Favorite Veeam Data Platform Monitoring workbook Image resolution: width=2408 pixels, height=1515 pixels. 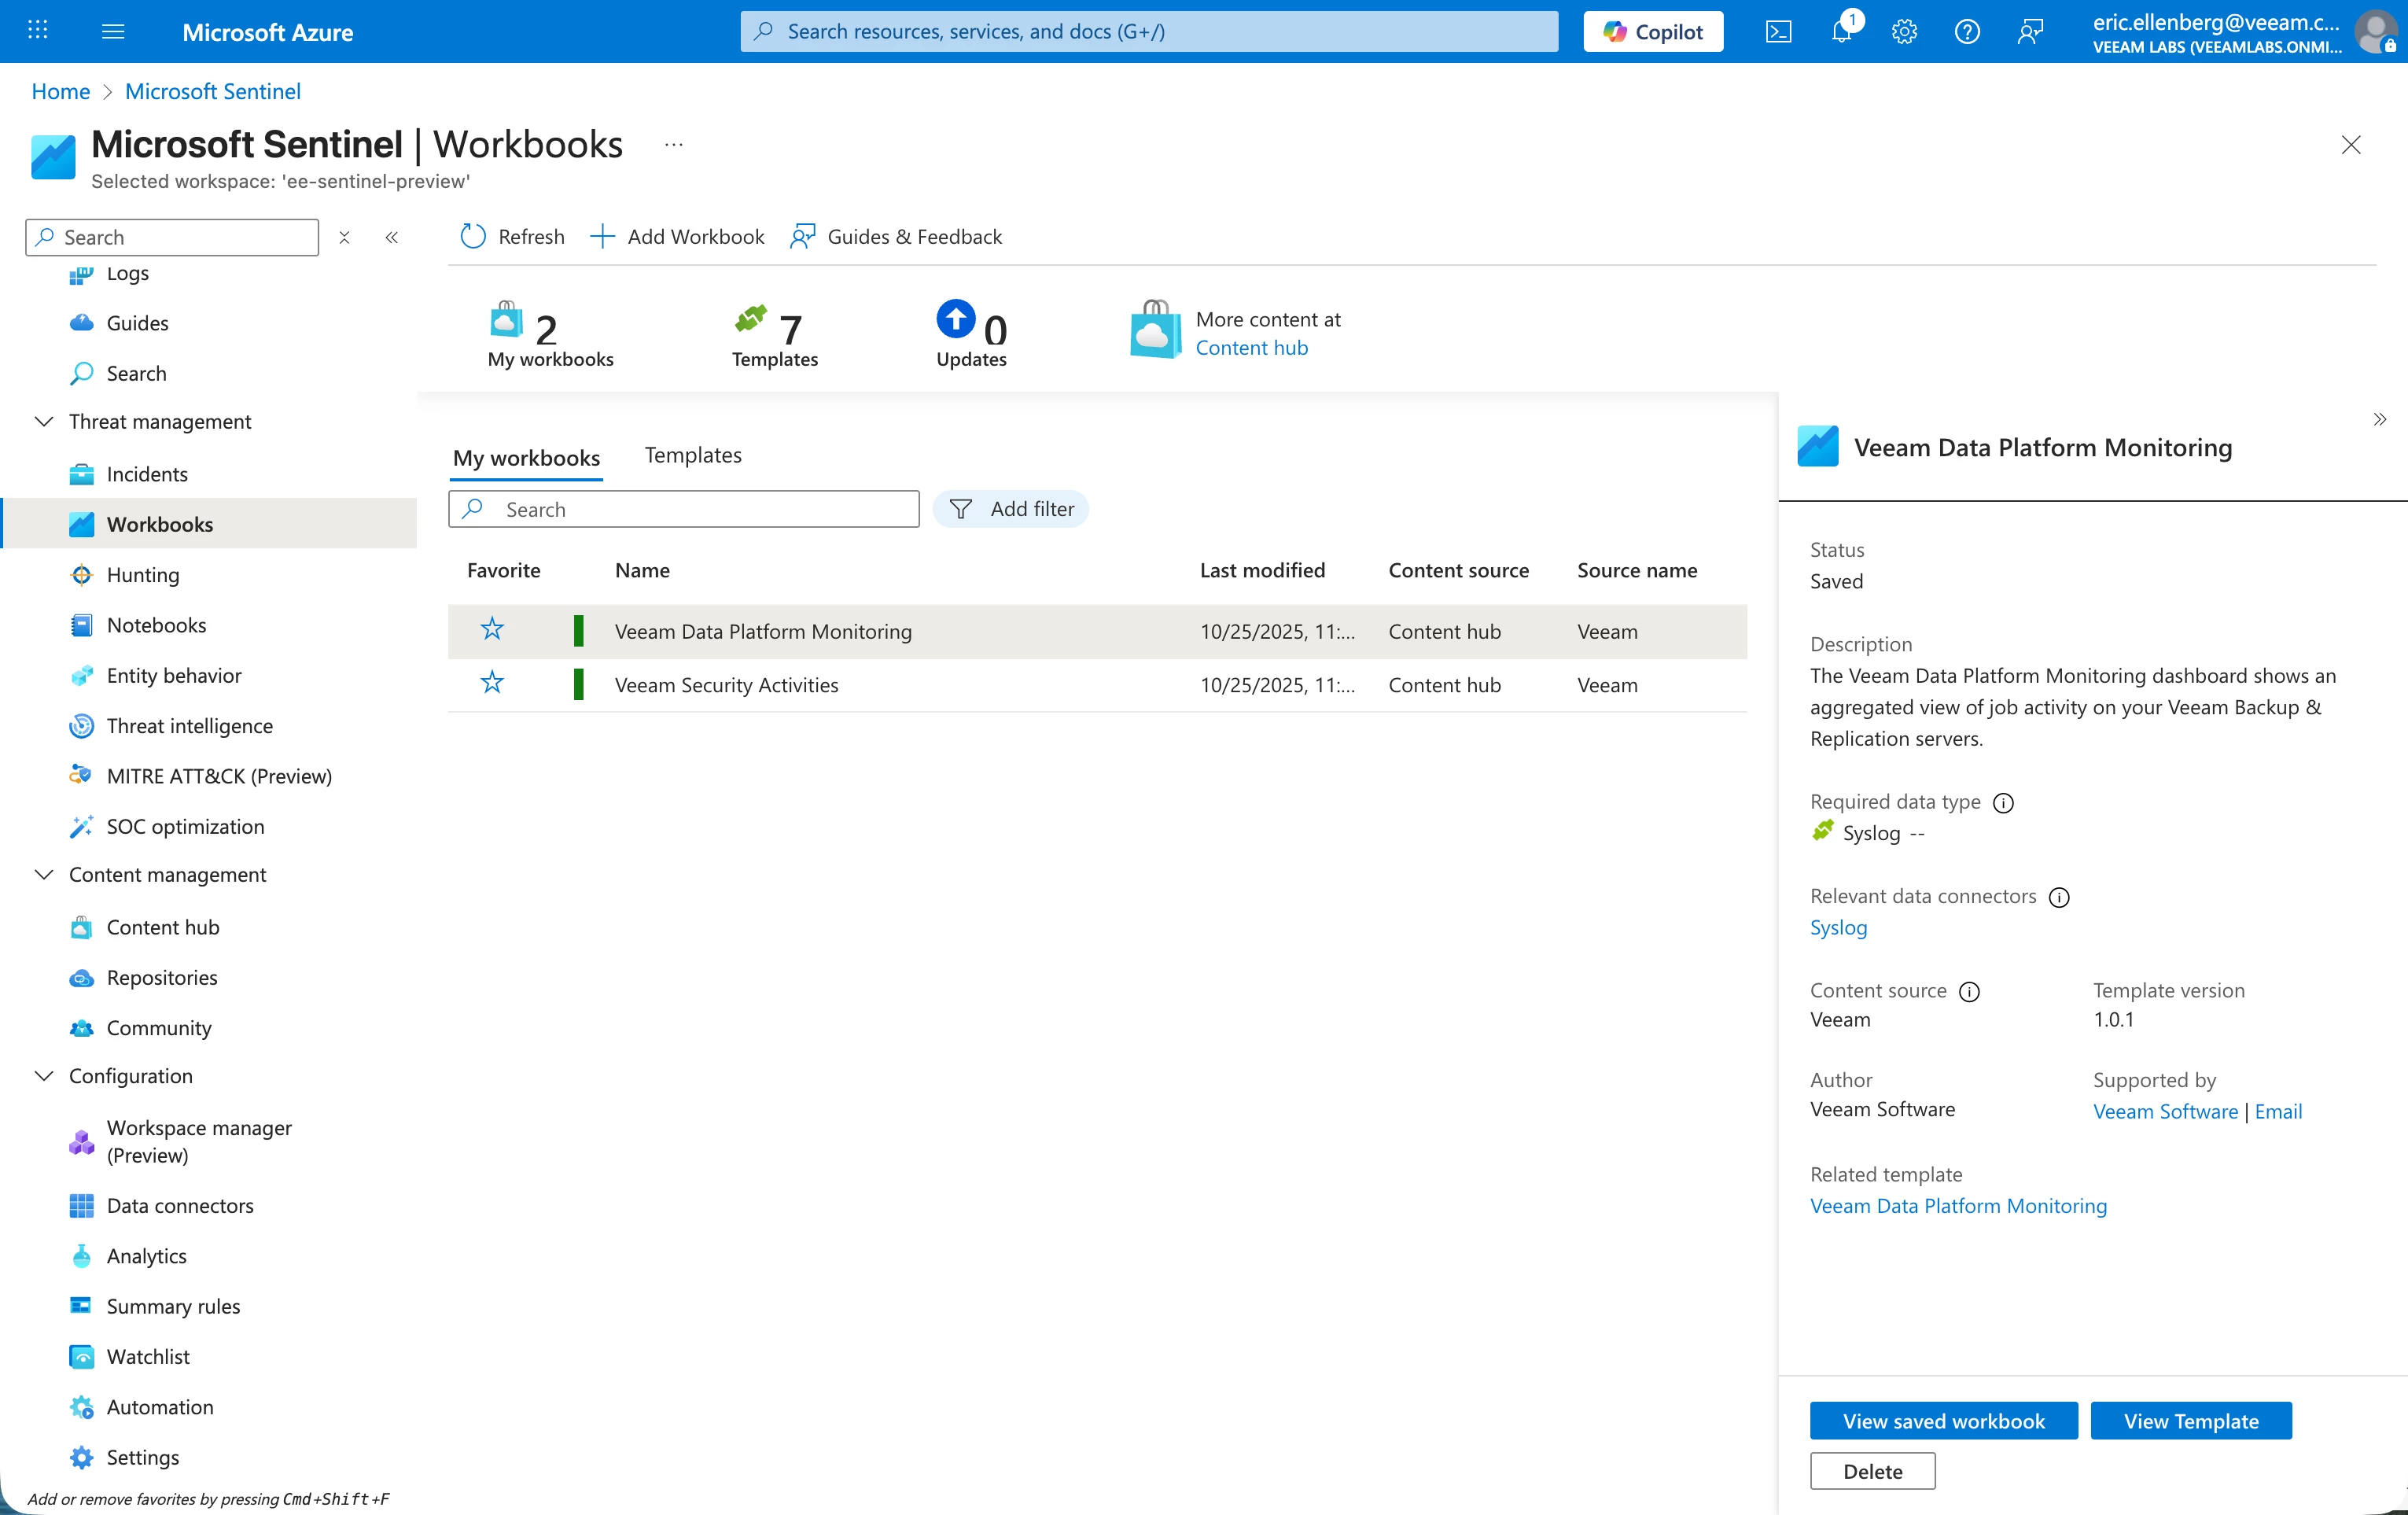click(492, 630)
